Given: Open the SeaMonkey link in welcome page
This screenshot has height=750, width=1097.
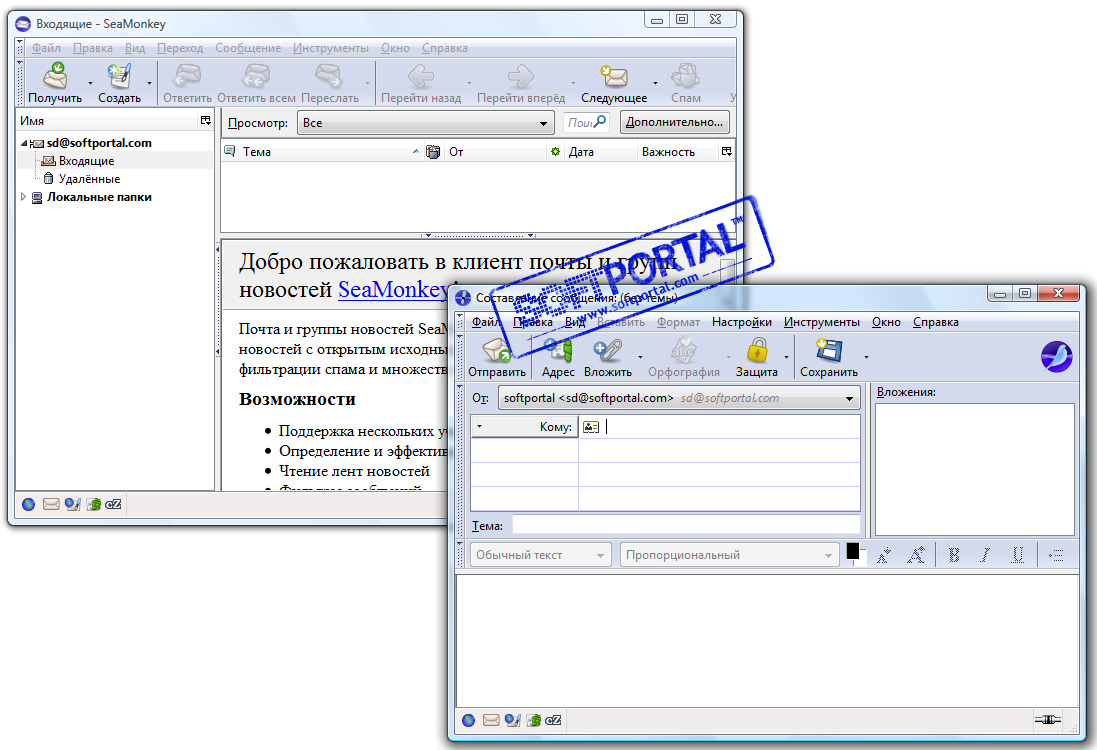Looking at the screenshot, I should [393, 290].
